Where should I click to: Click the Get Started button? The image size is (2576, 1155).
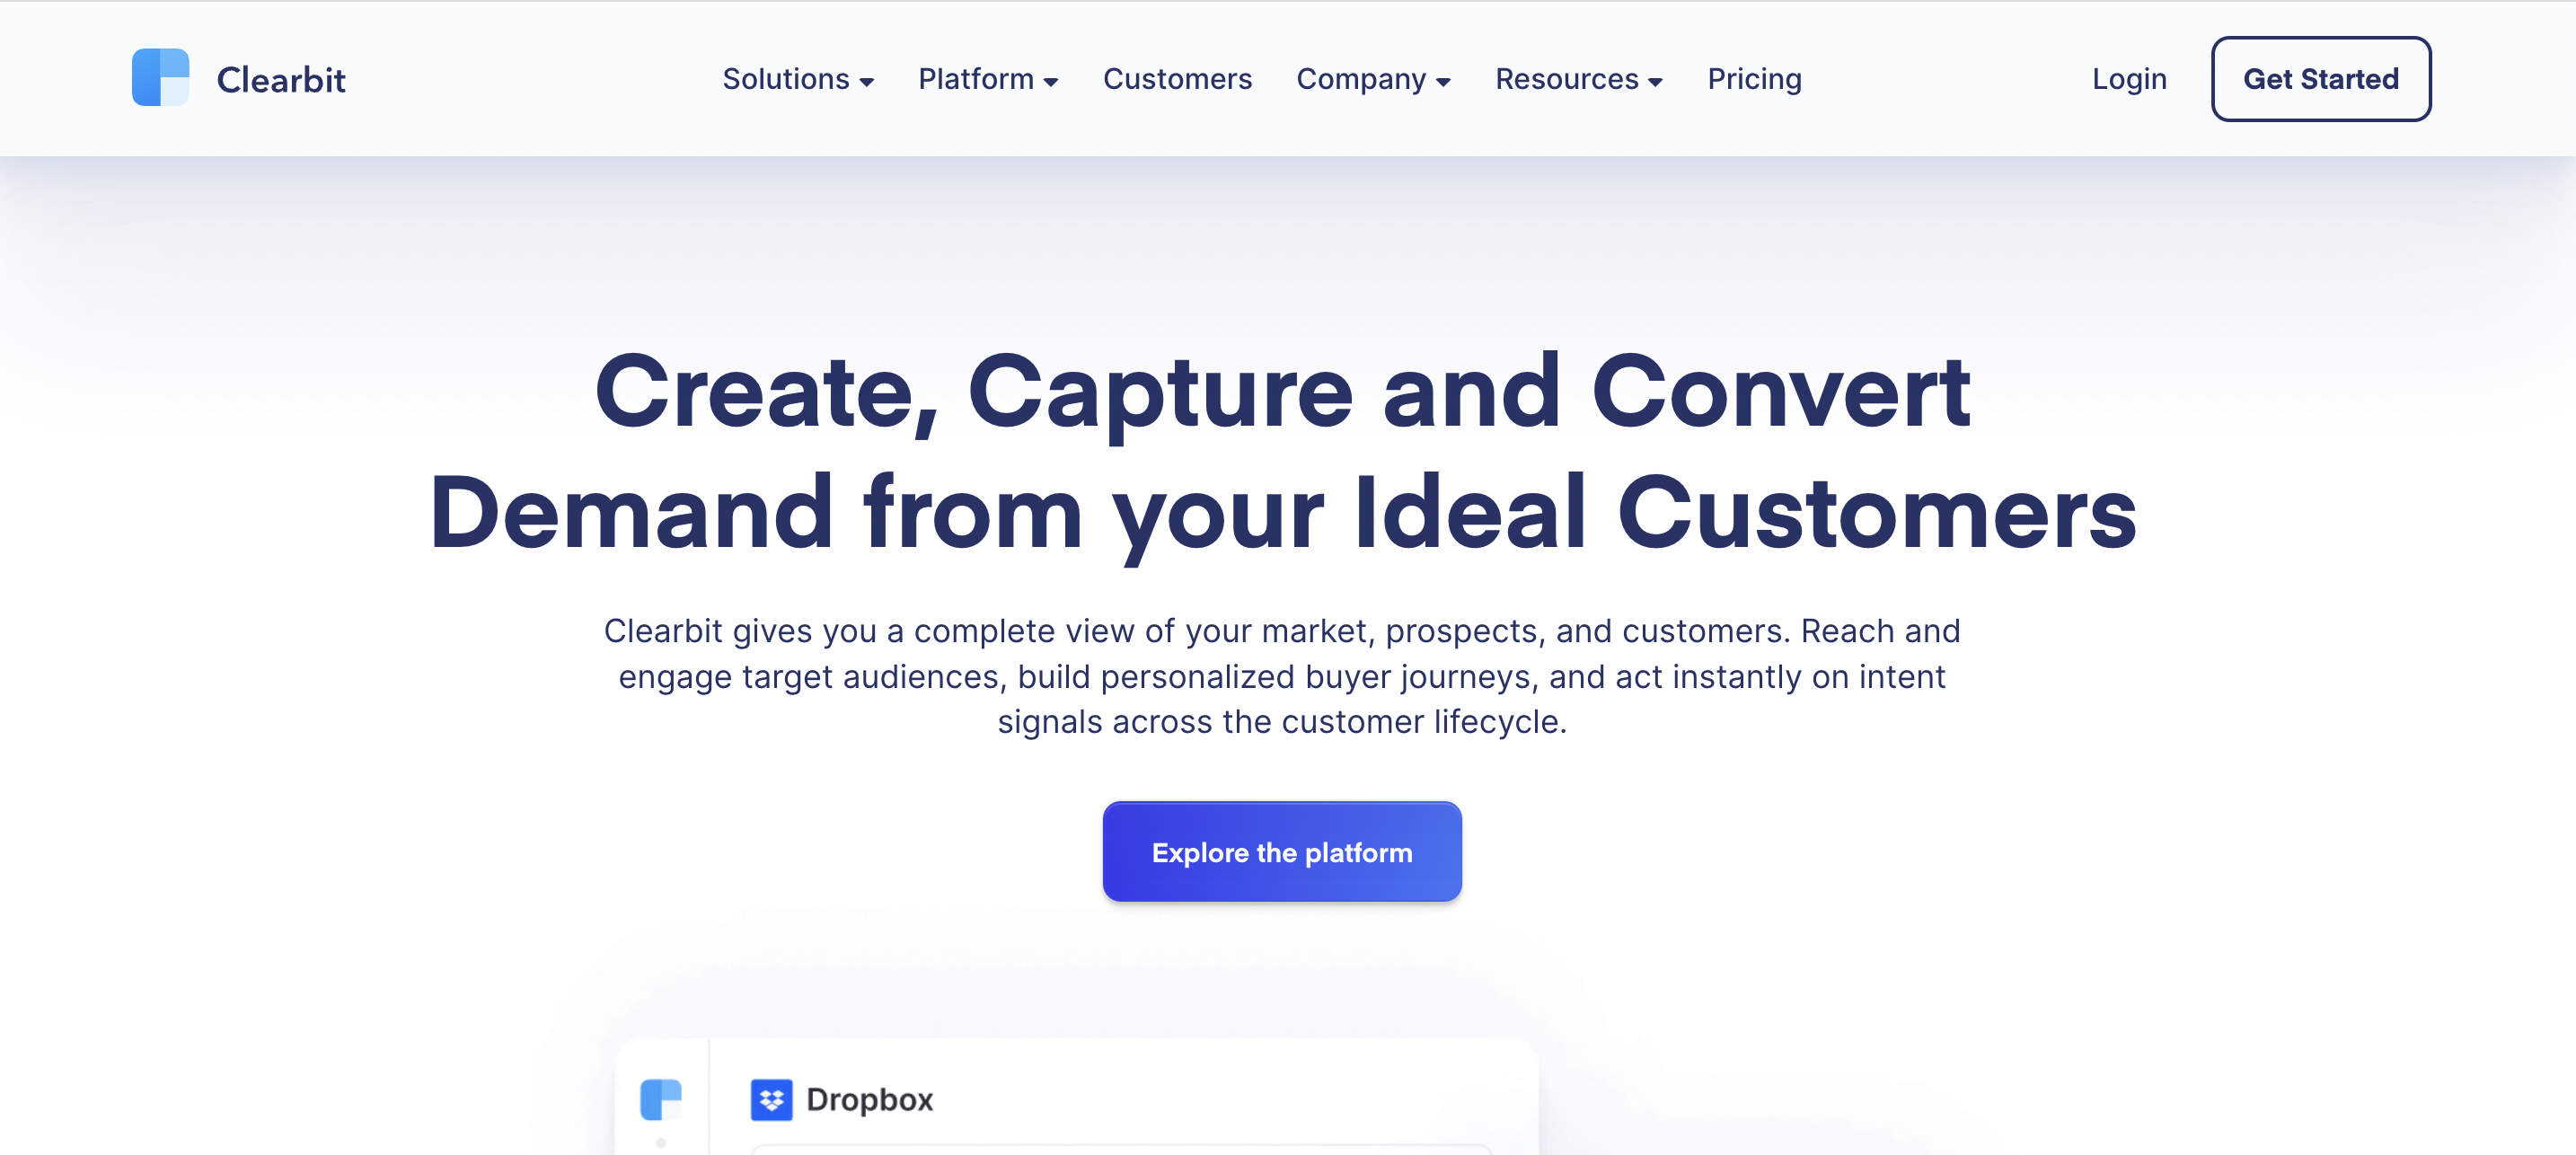coord(2318,79)
